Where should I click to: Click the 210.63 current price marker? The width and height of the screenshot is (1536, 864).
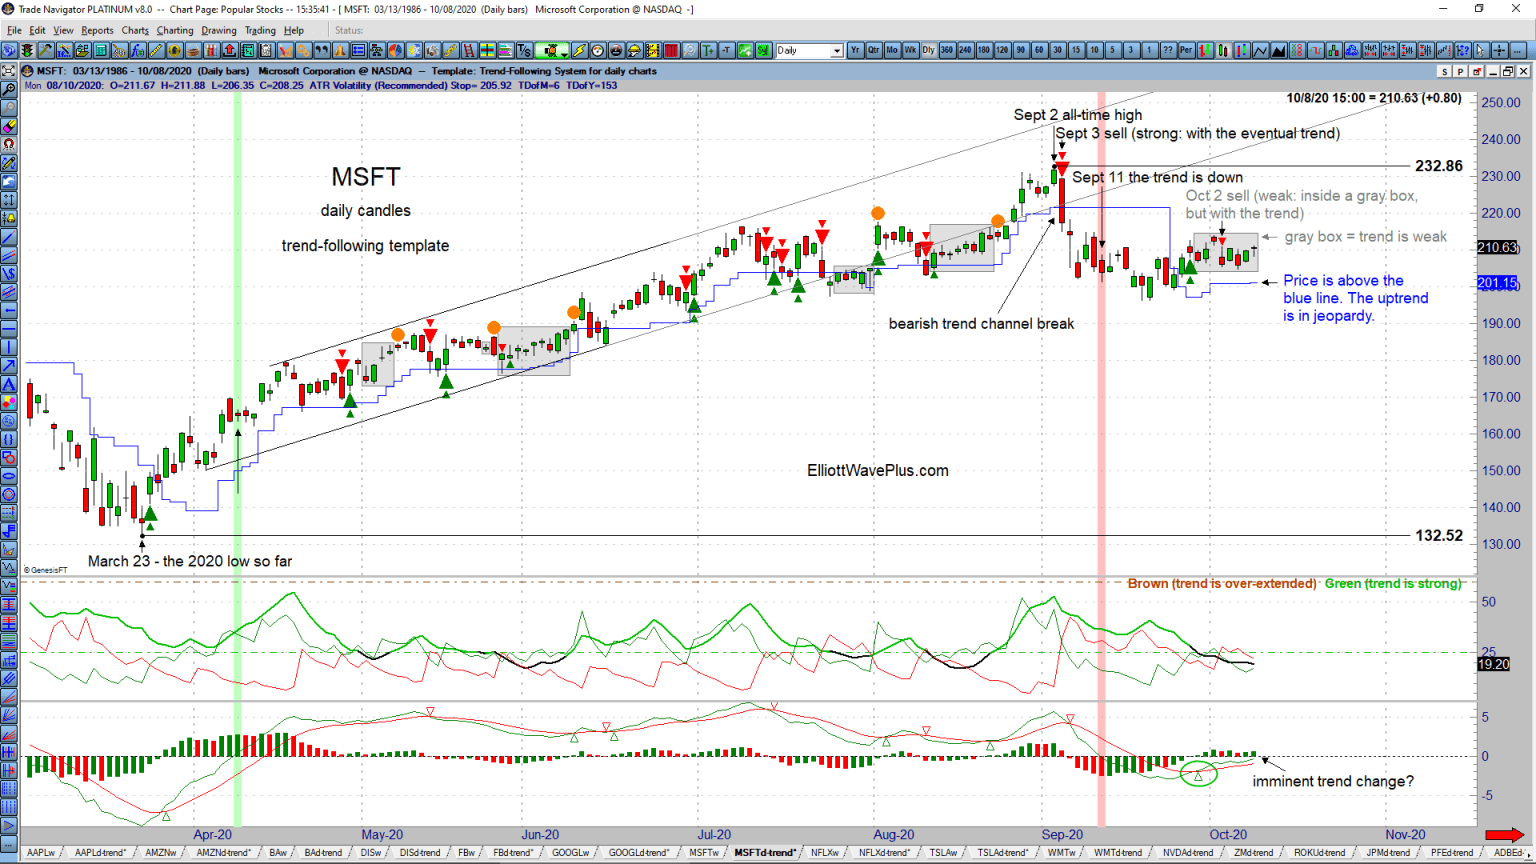coord(1496,247)
